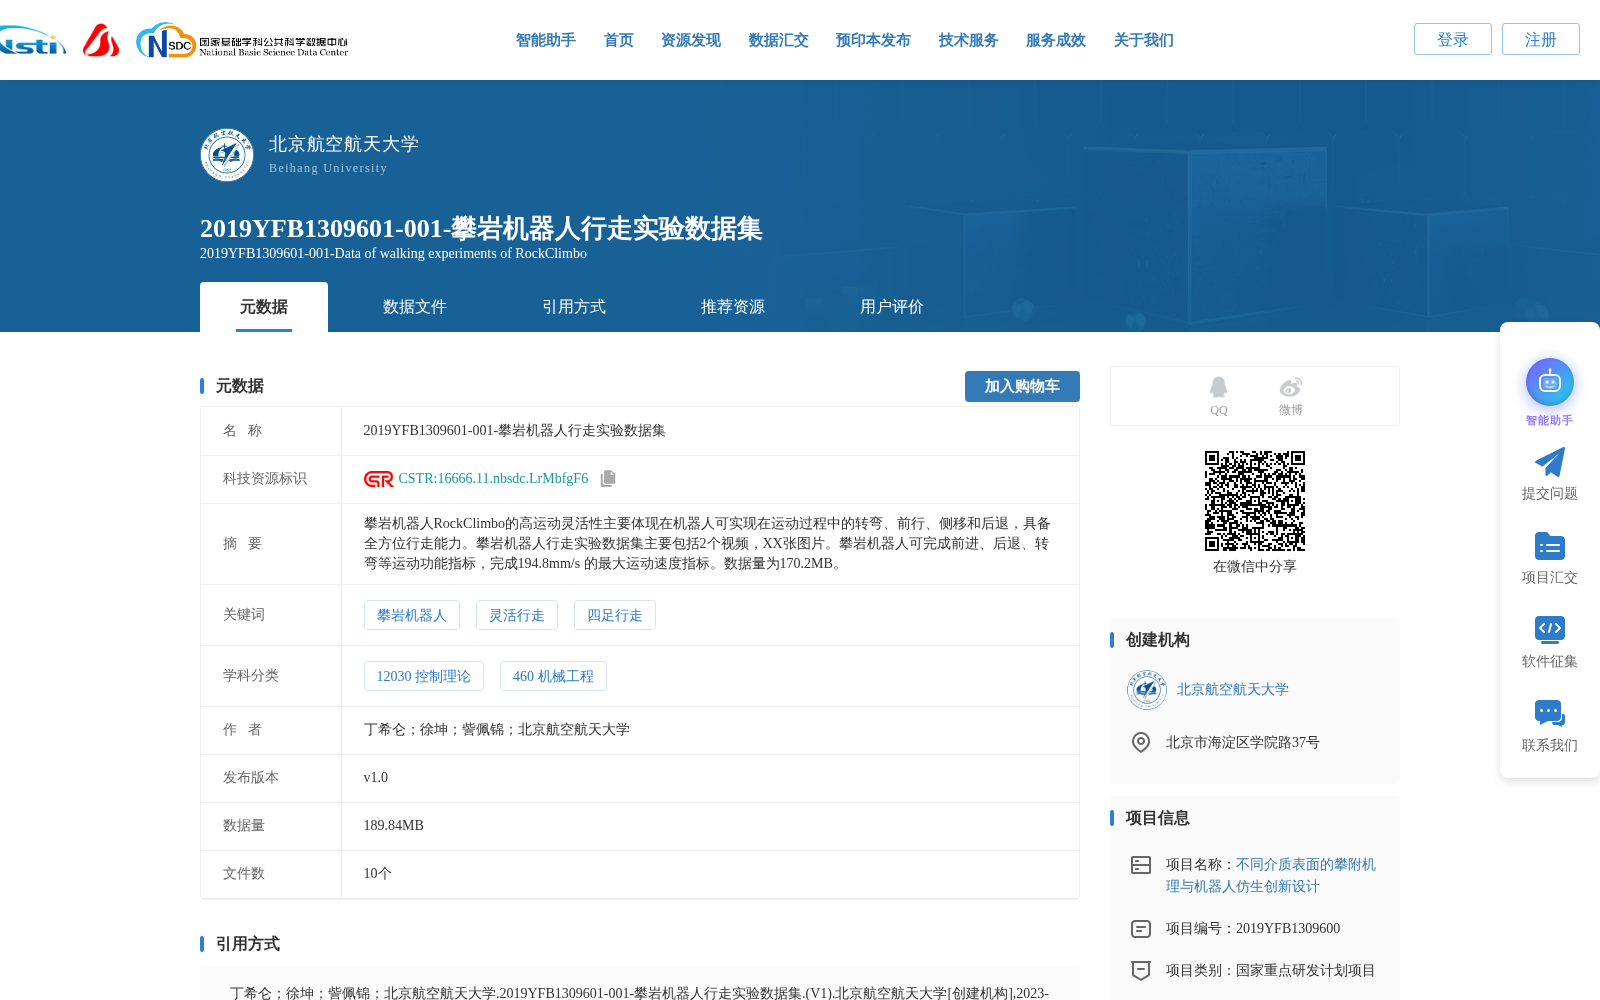Switch to the 推荐资源 tab
1600x1000 pixels.
click(733, 307)
